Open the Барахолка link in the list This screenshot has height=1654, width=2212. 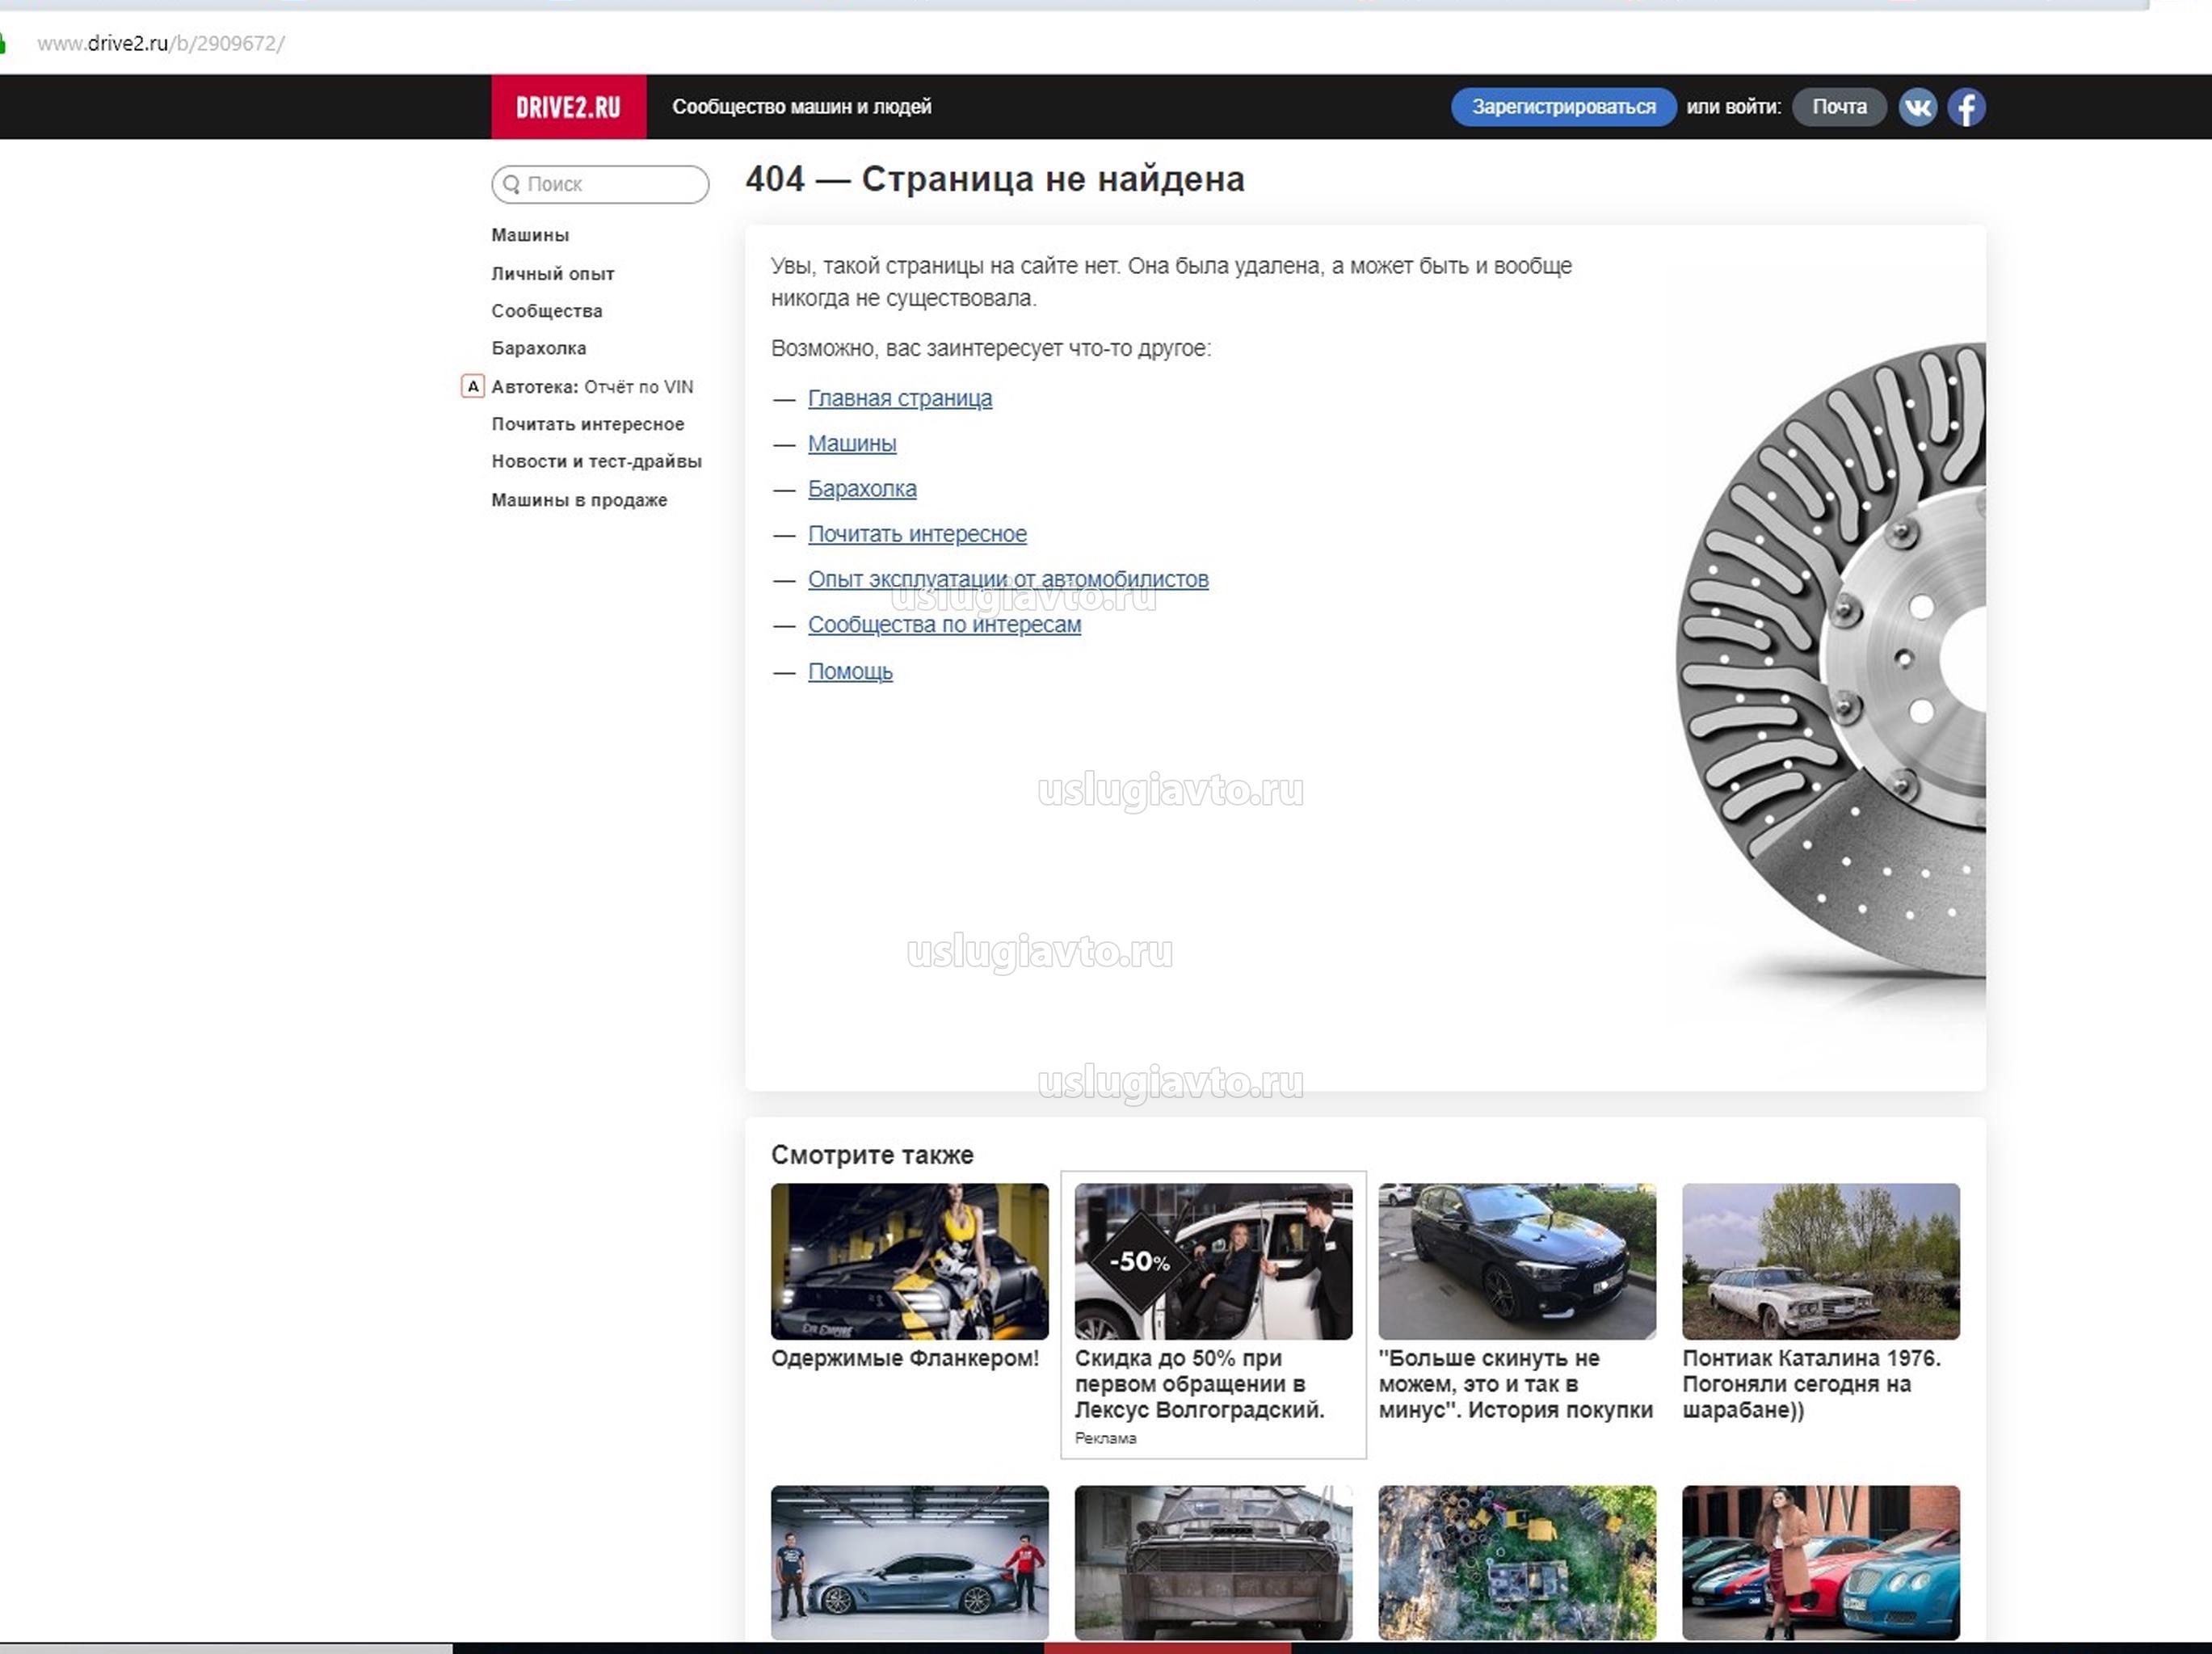861,489
